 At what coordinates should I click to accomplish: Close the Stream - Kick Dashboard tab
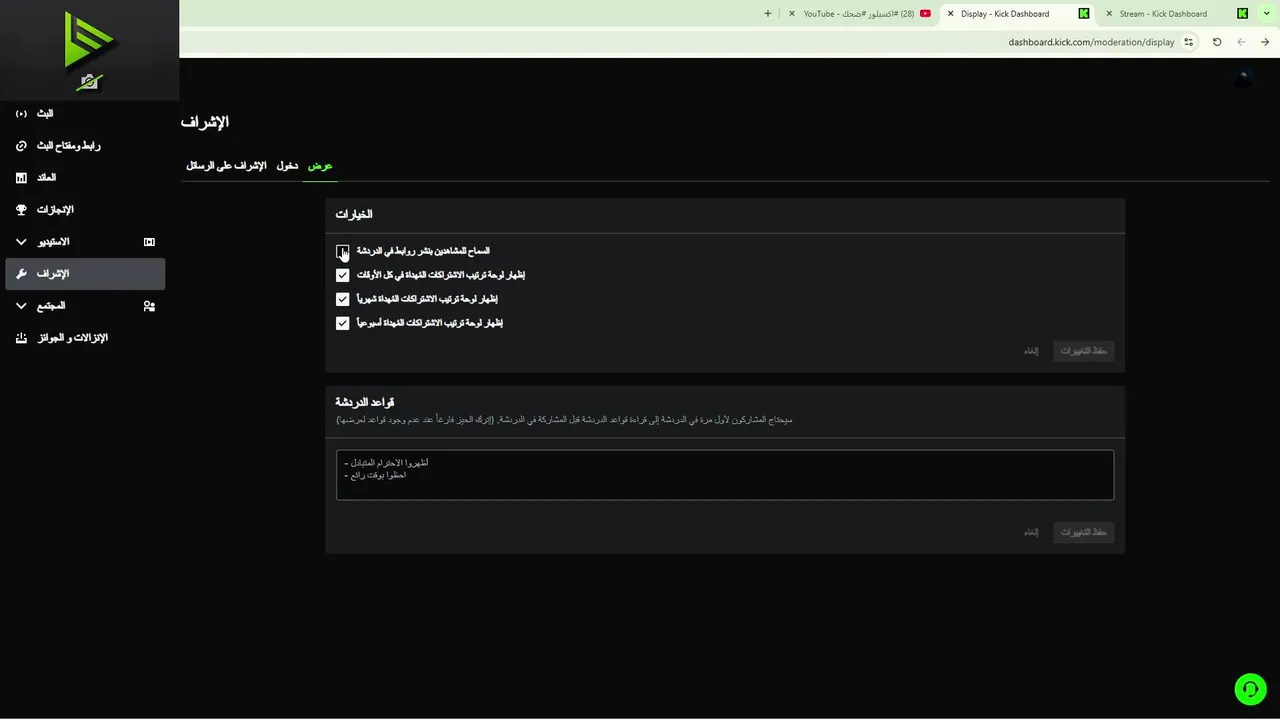tap(1108, 14)
